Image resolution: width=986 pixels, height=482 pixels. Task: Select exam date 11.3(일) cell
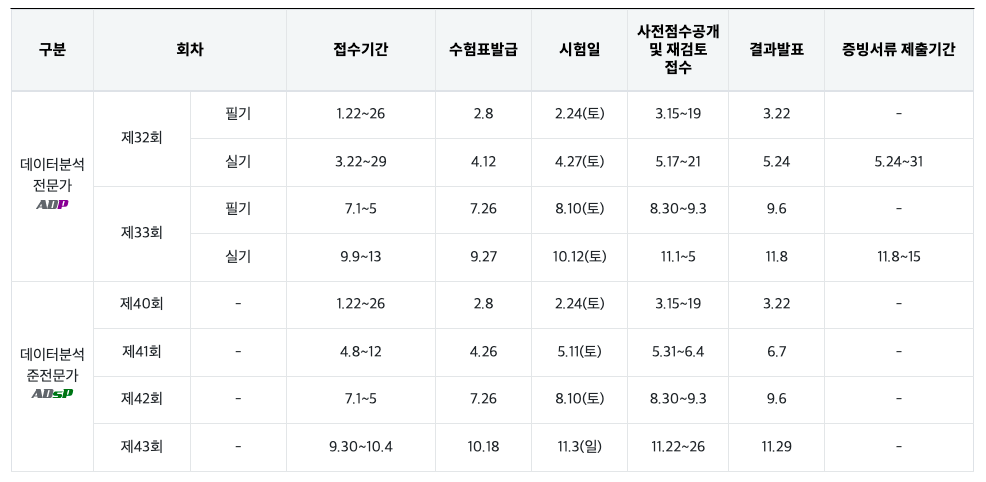click(579, 447)
